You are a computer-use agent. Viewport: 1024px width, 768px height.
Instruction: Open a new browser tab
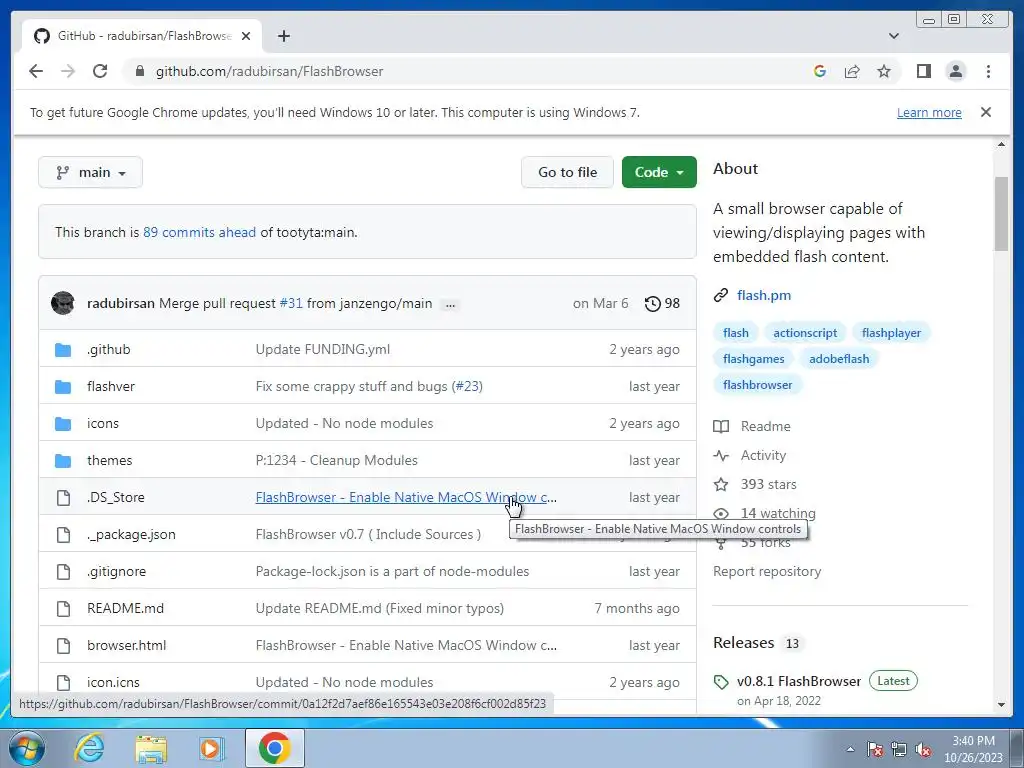coord(283,36)
